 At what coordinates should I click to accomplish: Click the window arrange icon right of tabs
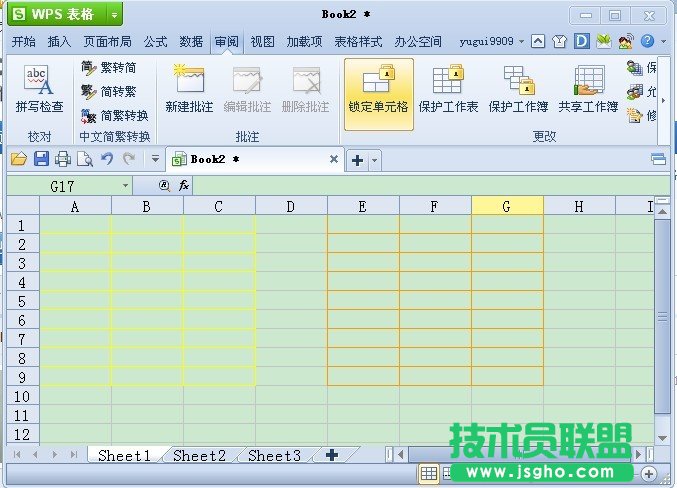click(x=658, y=159)
